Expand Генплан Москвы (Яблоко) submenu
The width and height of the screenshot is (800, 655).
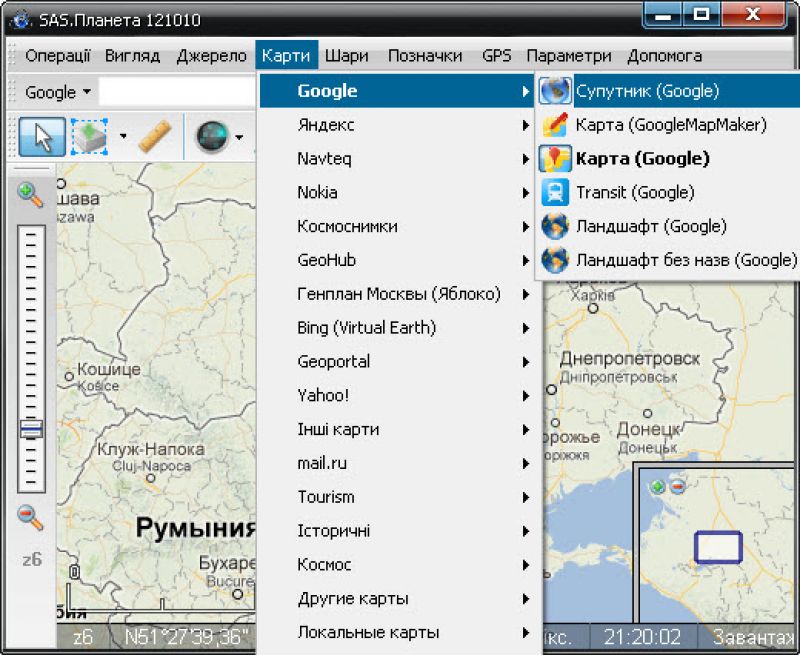[x=397, y=294]
